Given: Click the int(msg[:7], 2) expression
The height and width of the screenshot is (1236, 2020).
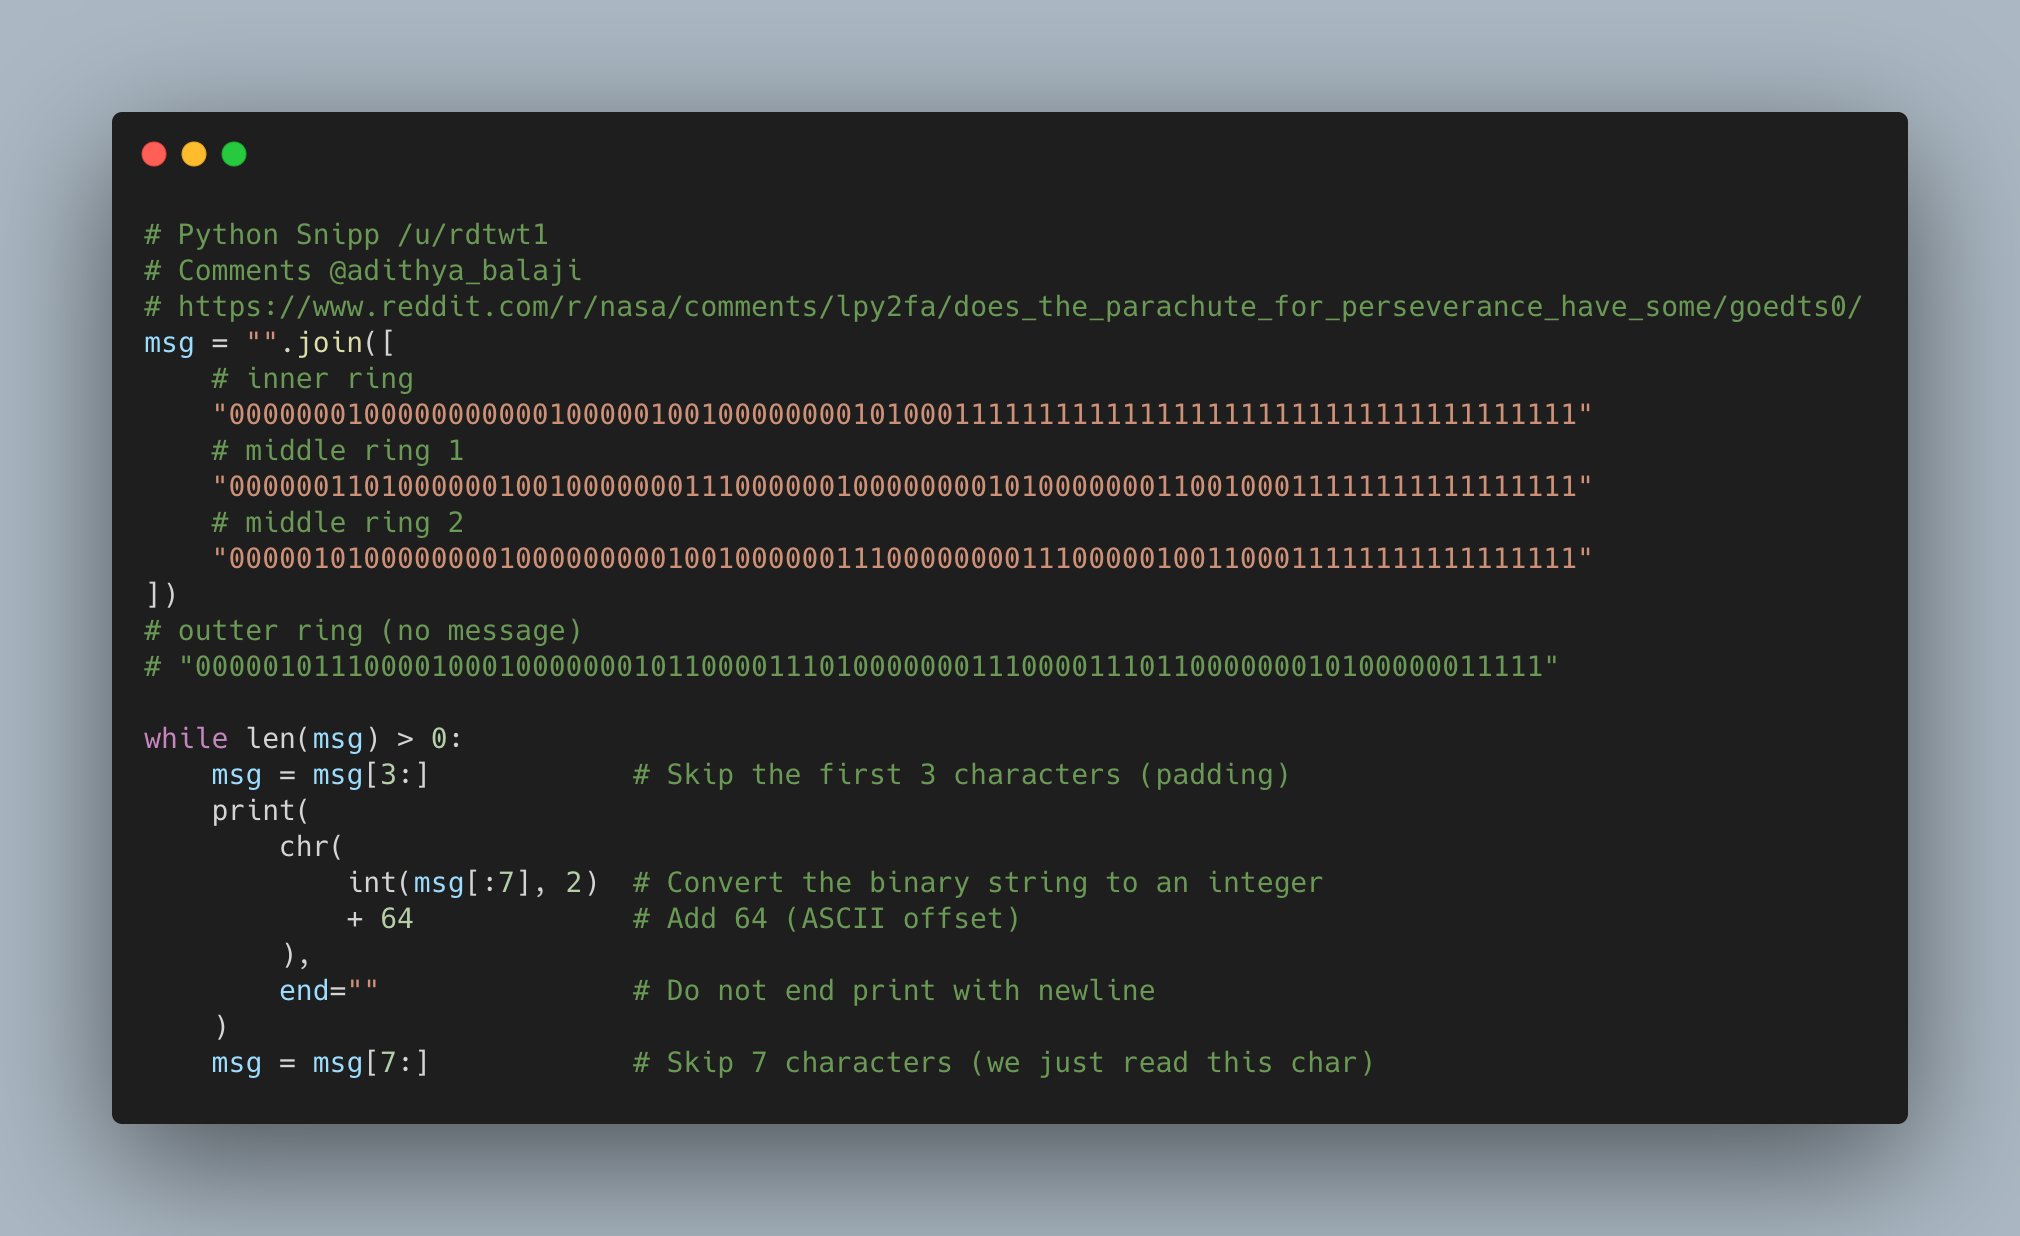Looking at the screenshot, I should 472,883.
